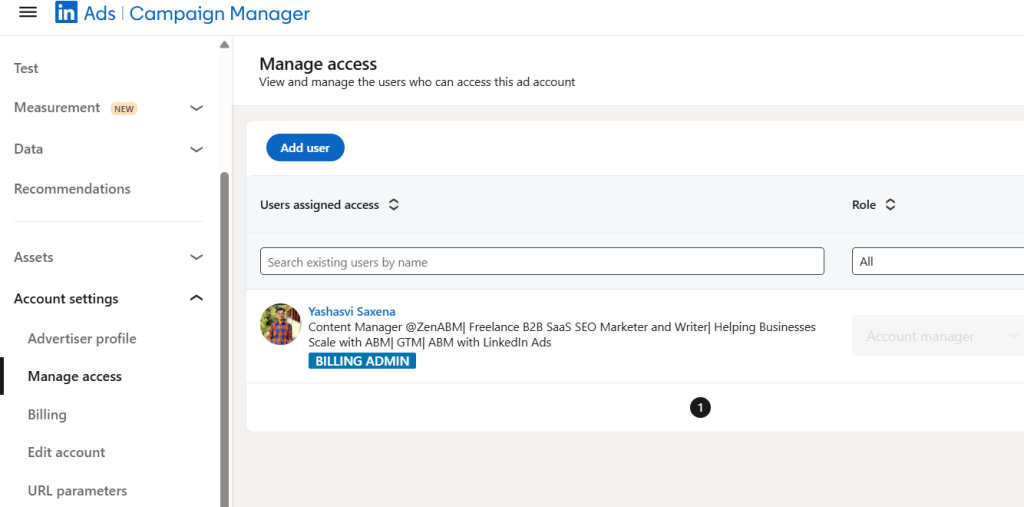Click the BILLING ADMIN badge
The height and width of the screenshot is (507, 1024).
pyautogui.click(x=362, y=361)
